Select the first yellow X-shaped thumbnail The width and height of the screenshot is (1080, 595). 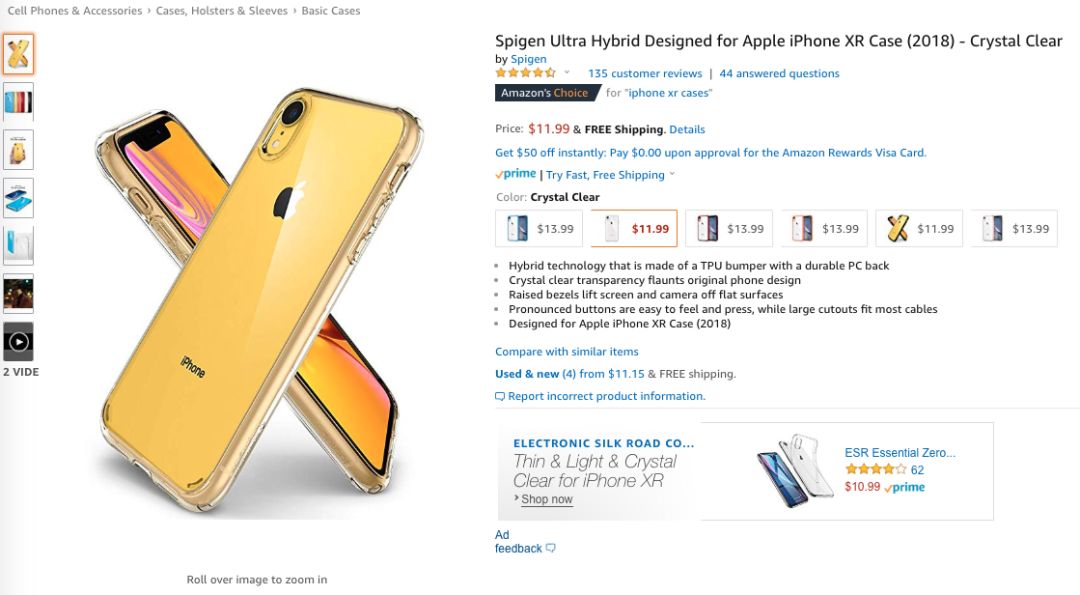[19, 54]
